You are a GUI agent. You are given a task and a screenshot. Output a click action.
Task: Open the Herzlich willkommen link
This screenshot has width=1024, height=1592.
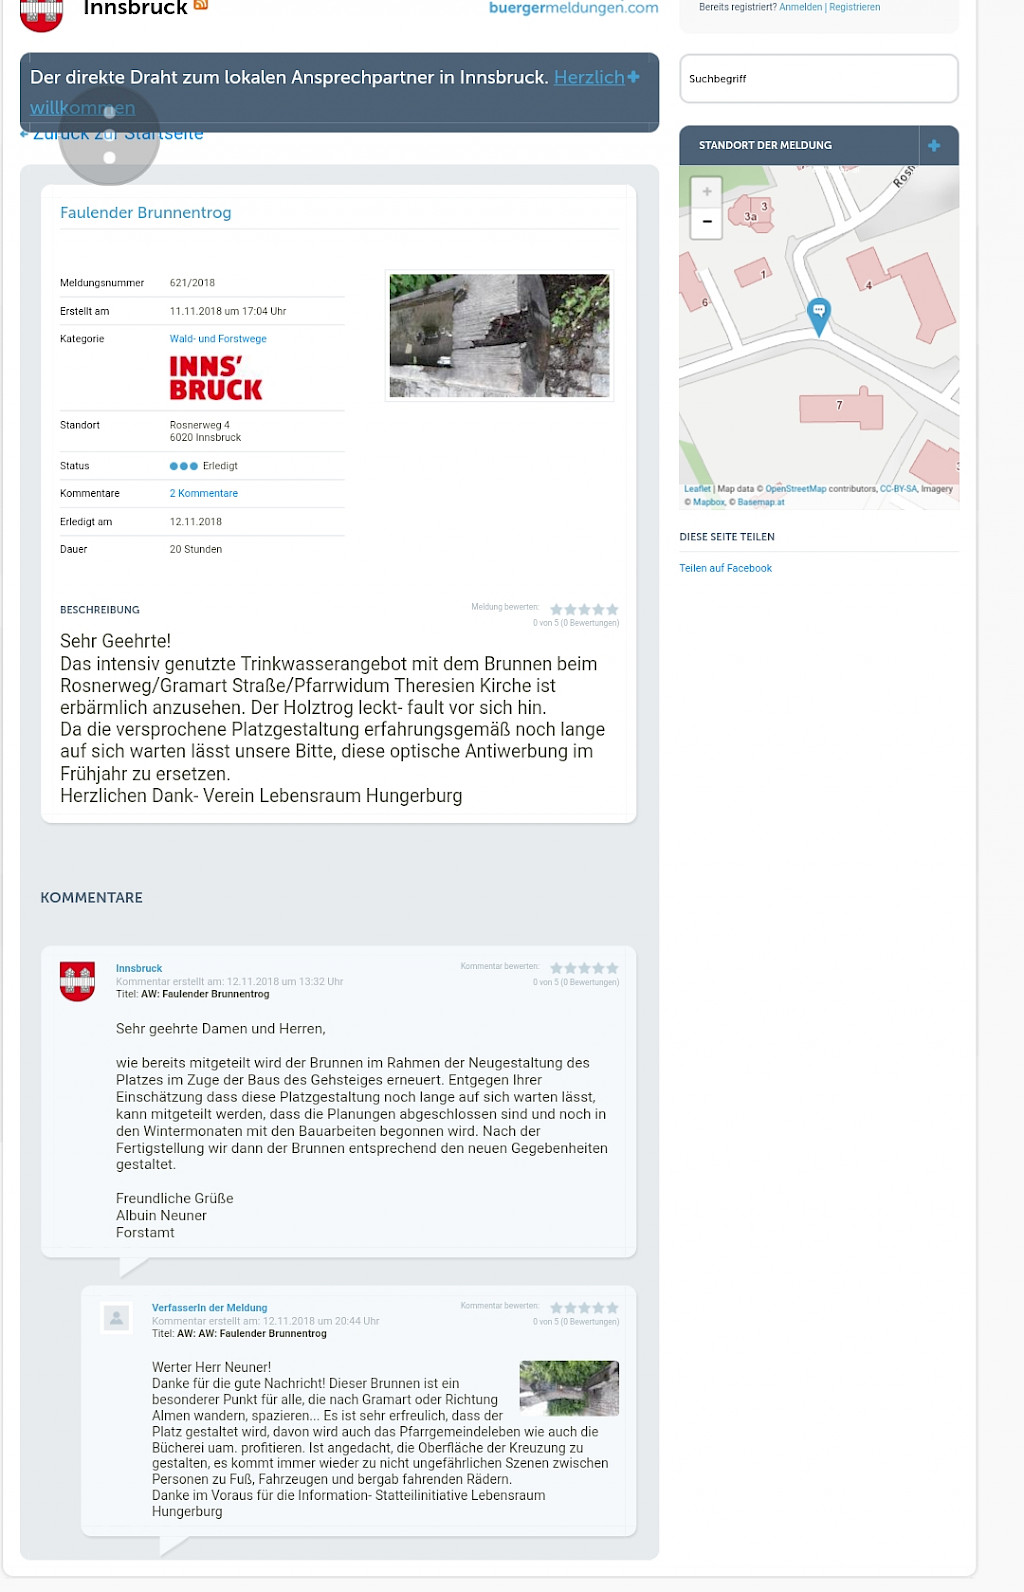pos(589,77)
